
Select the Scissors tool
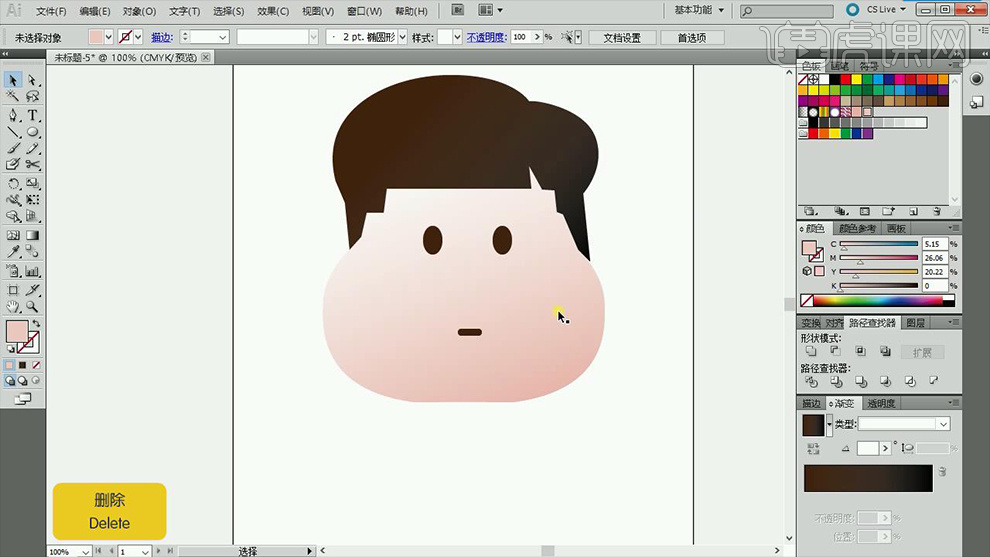[x=32, y=164]
